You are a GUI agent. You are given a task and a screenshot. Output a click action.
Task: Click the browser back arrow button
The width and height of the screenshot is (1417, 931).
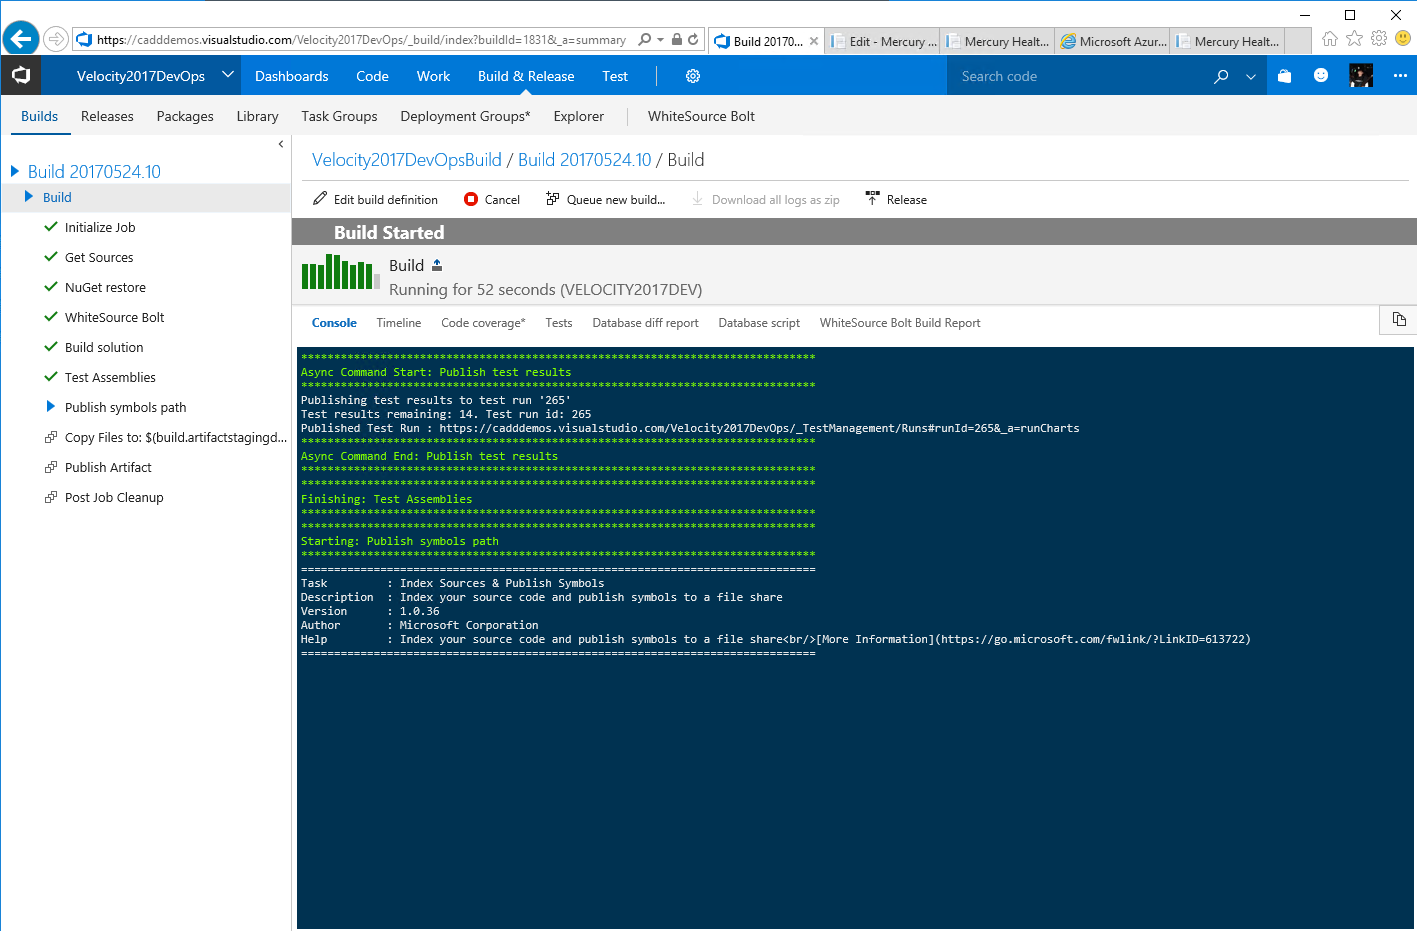[21, 39]
